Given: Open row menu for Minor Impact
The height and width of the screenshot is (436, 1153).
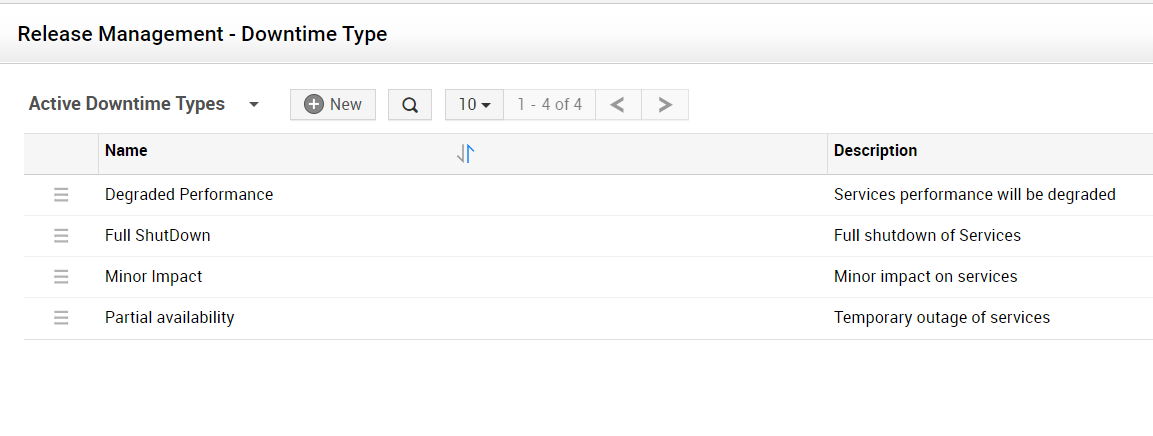Looking at the screenshot, I should coord(61,277).
